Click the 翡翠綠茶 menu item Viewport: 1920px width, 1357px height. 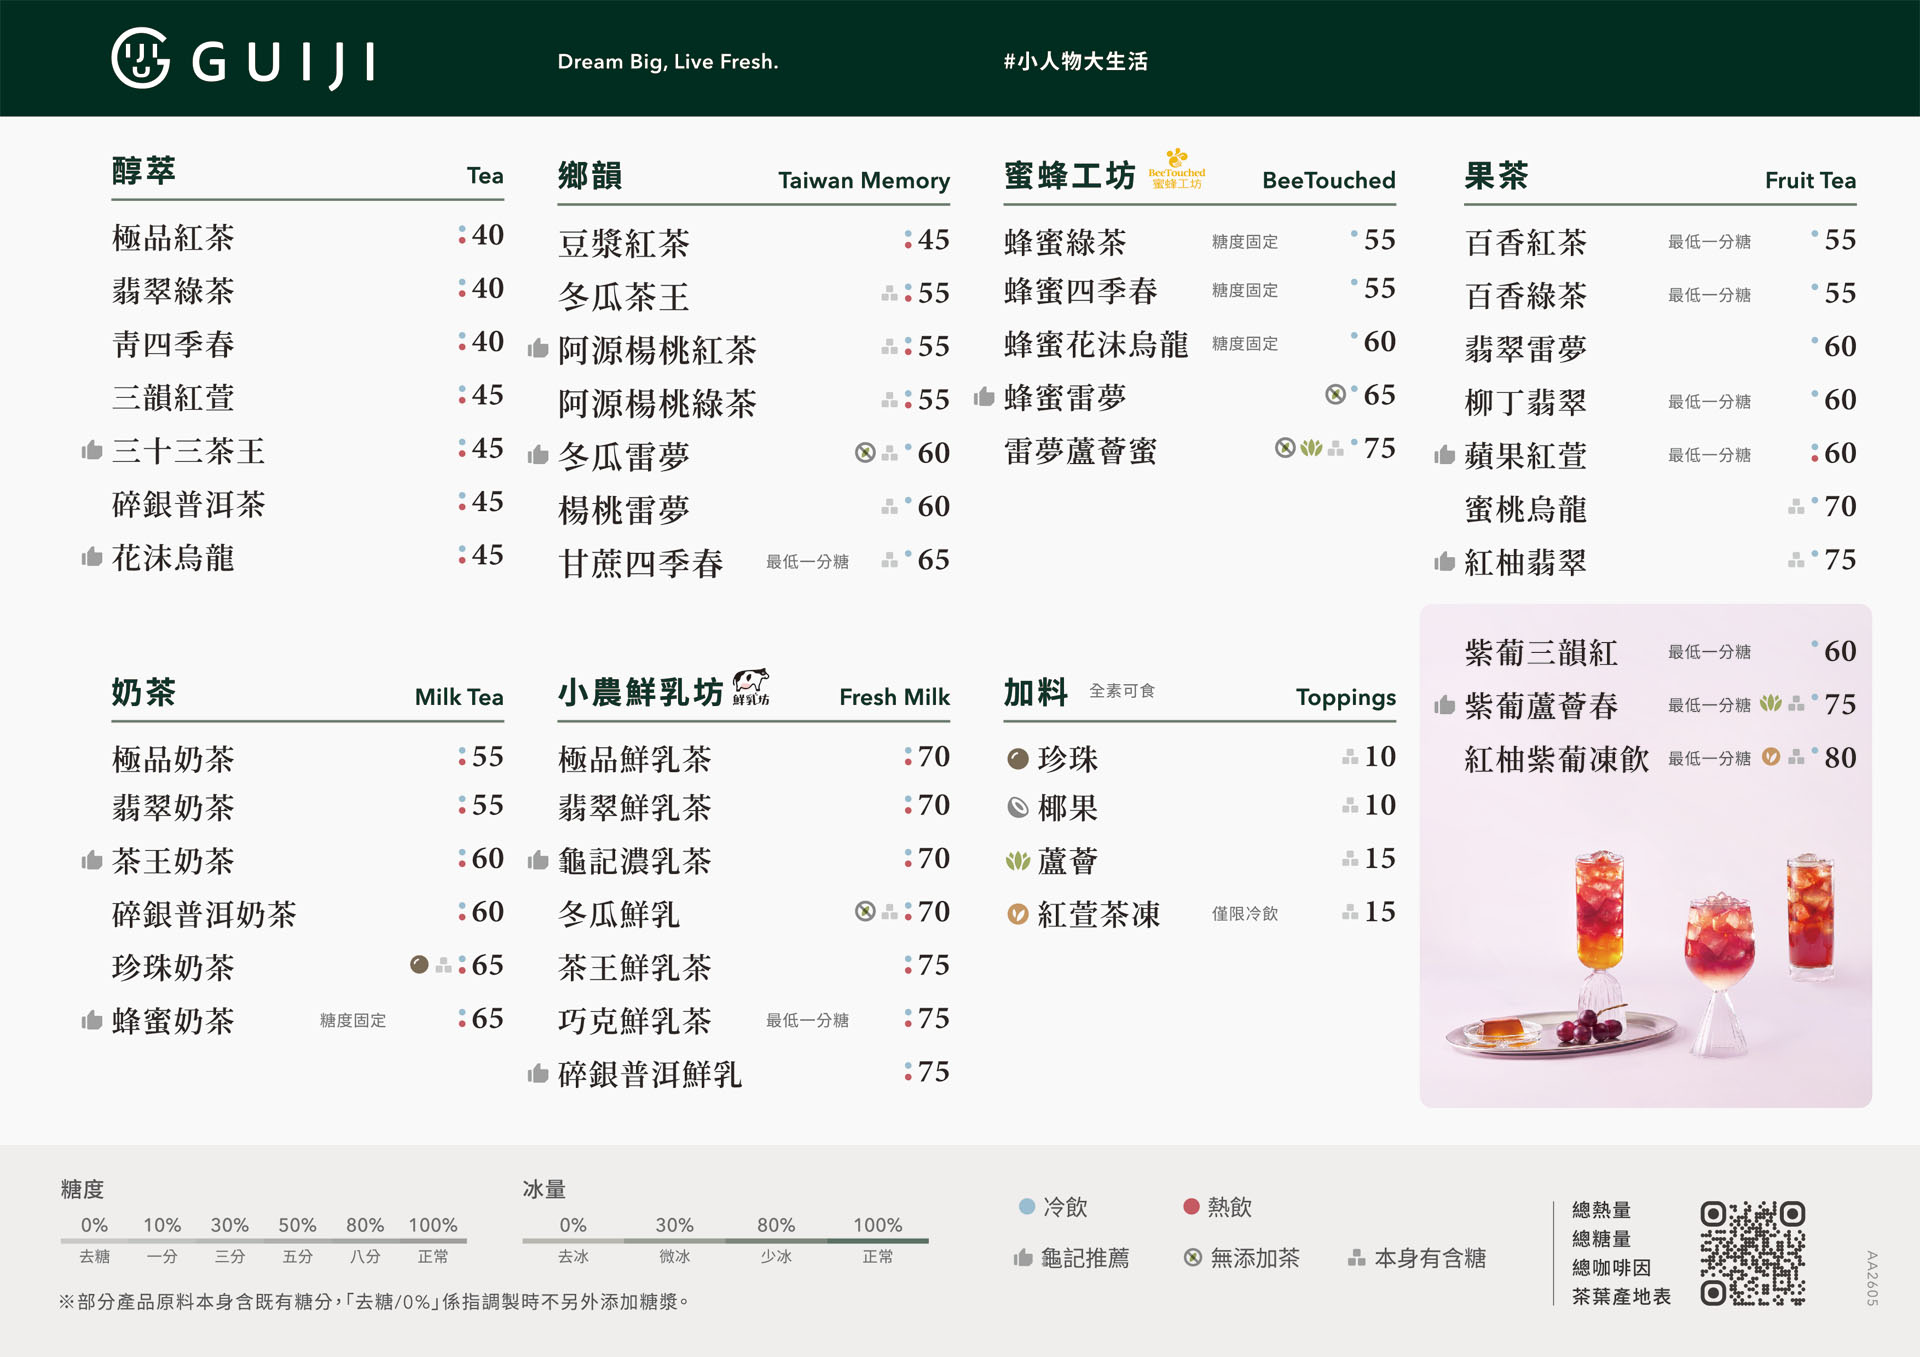(173, 291)
